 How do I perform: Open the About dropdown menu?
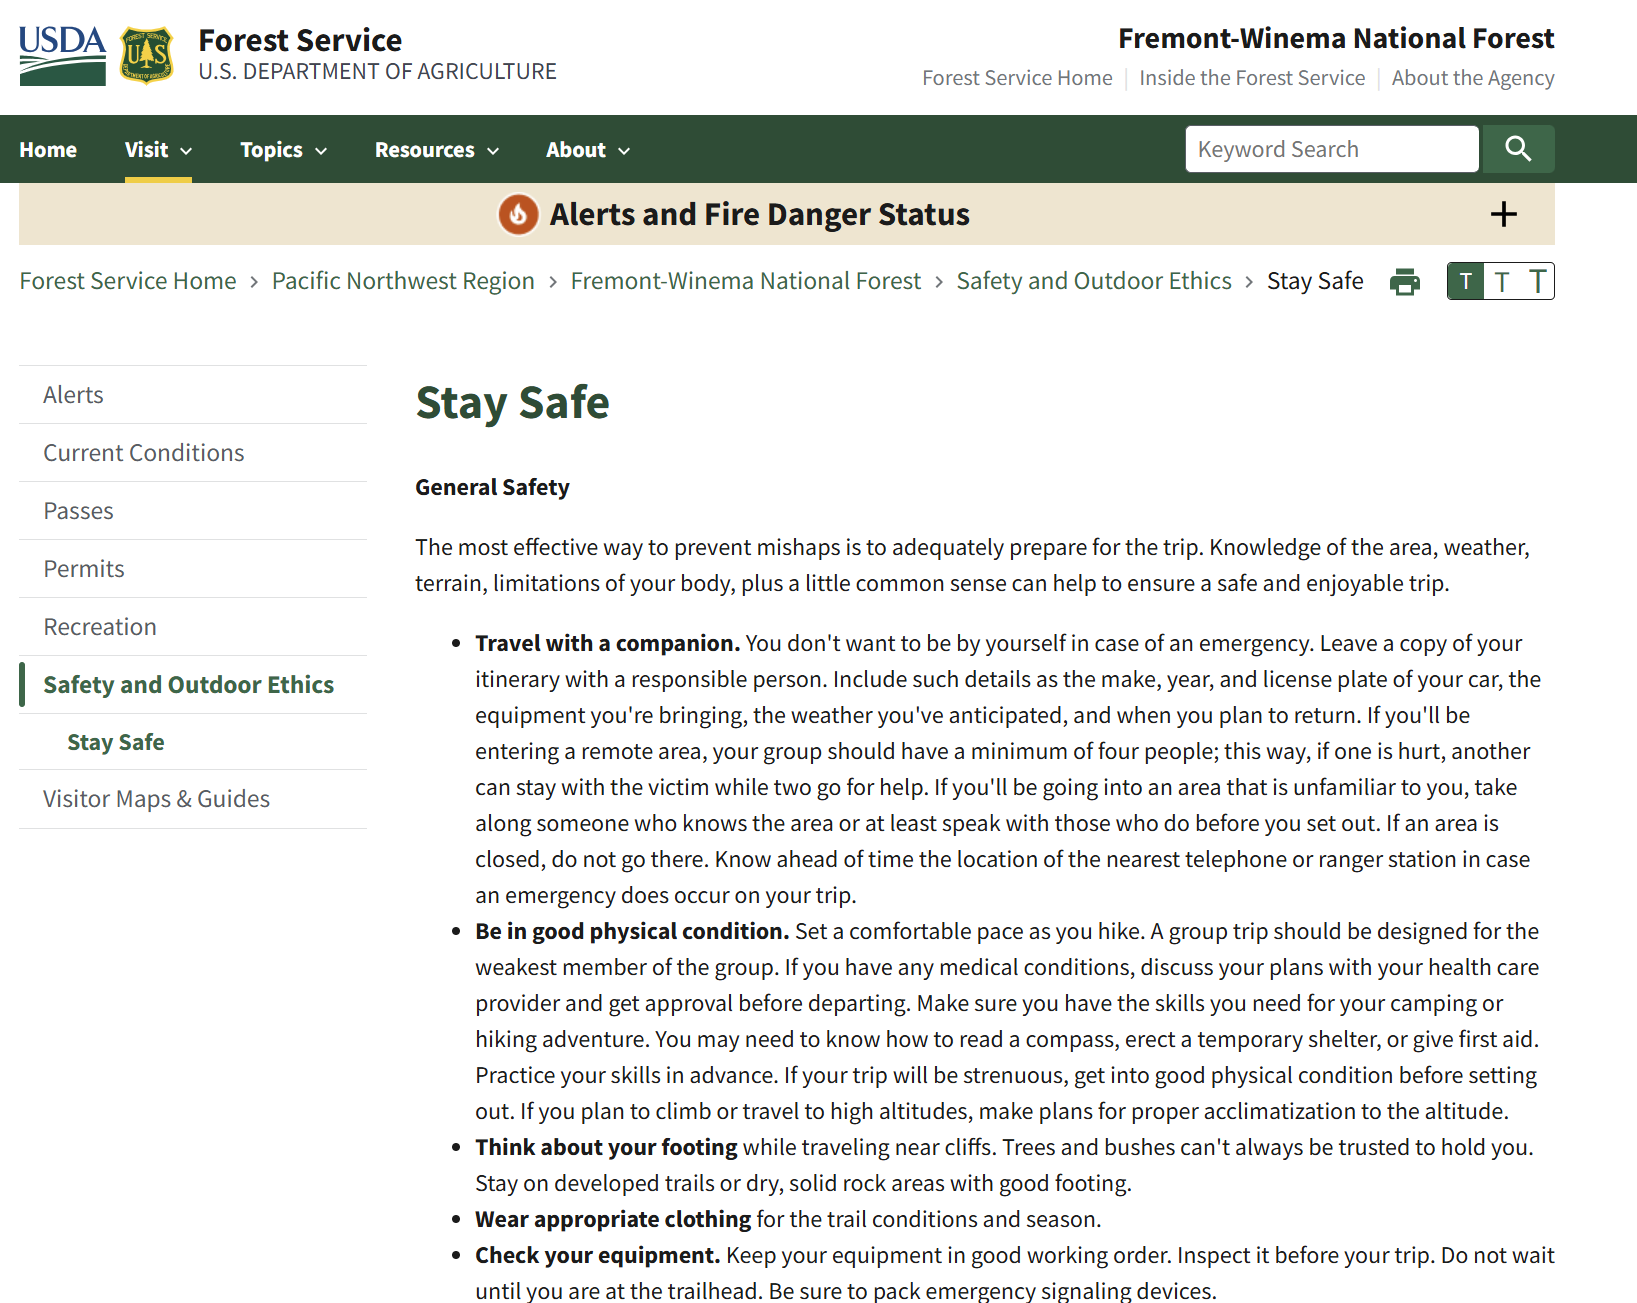[x=587, y=150]
